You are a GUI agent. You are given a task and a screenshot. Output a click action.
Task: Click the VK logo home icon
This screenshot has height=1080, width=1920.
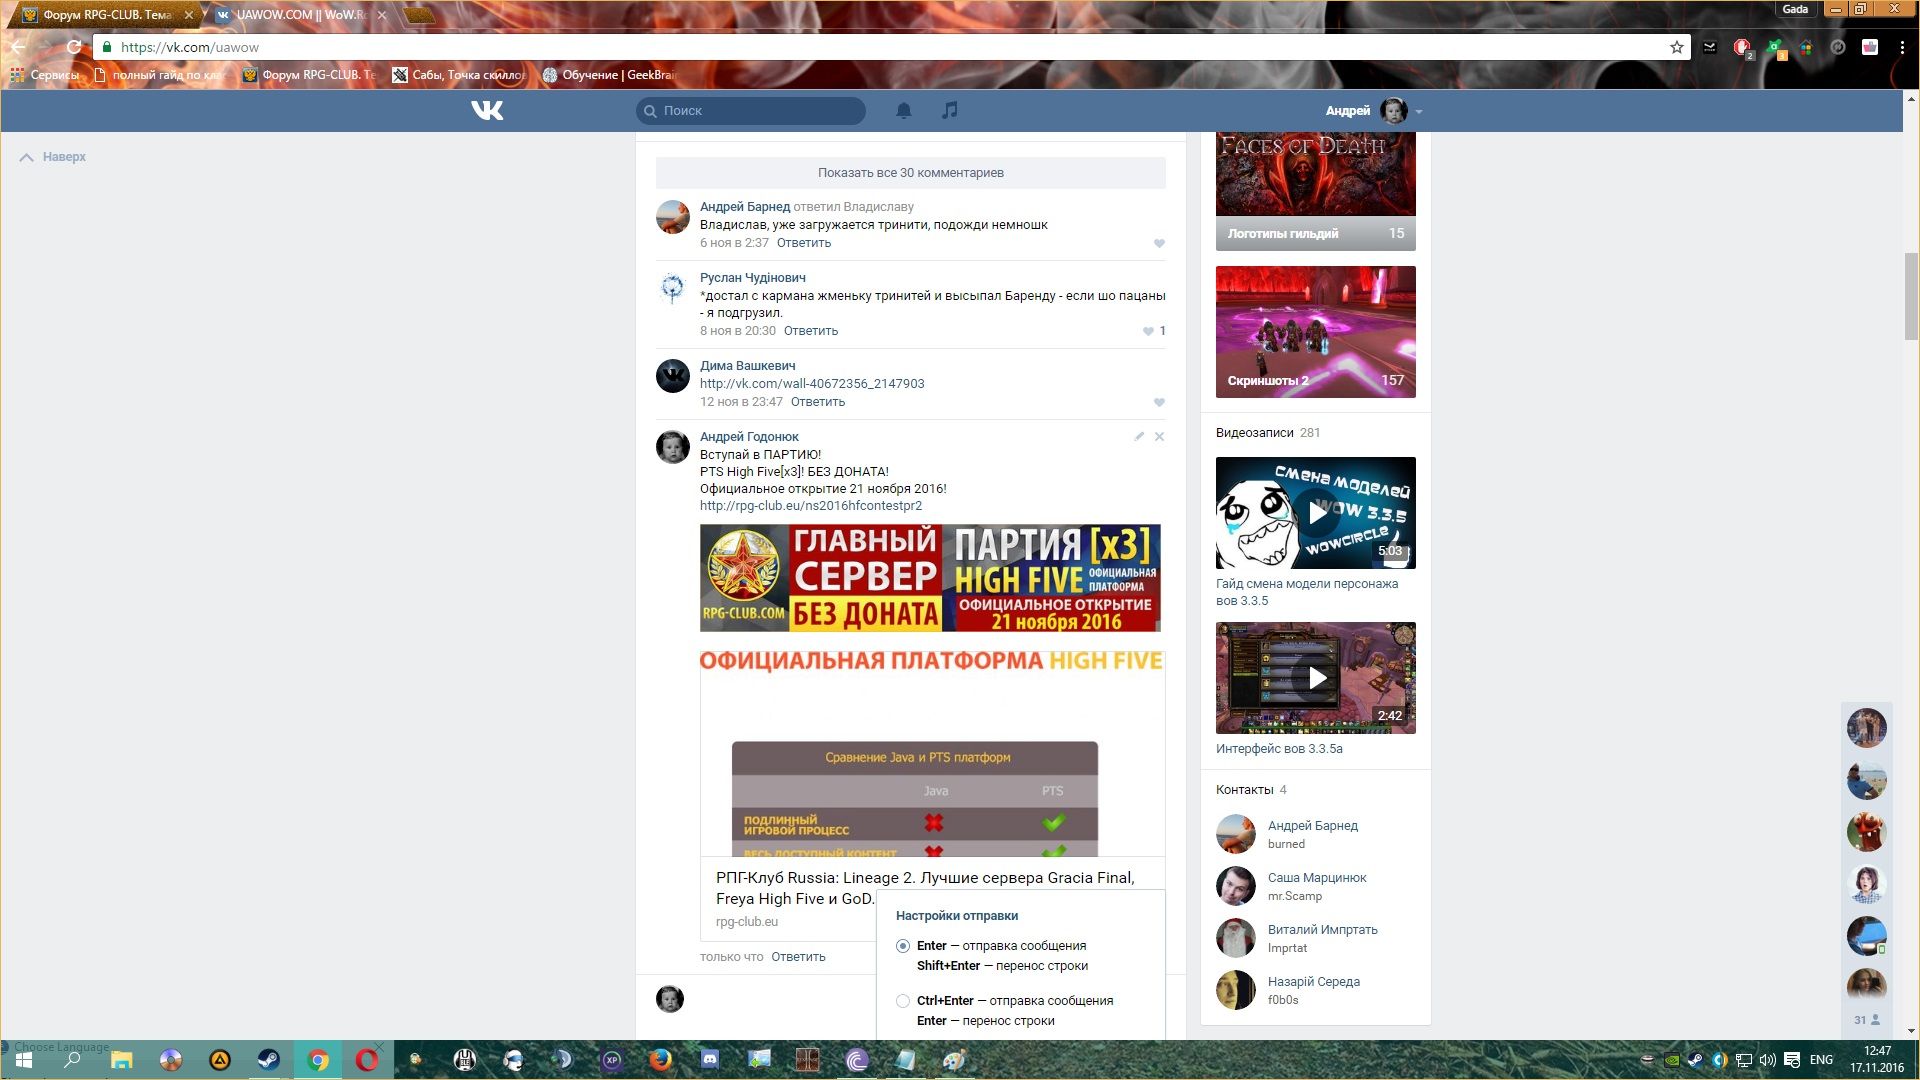[x=487, y=110]
